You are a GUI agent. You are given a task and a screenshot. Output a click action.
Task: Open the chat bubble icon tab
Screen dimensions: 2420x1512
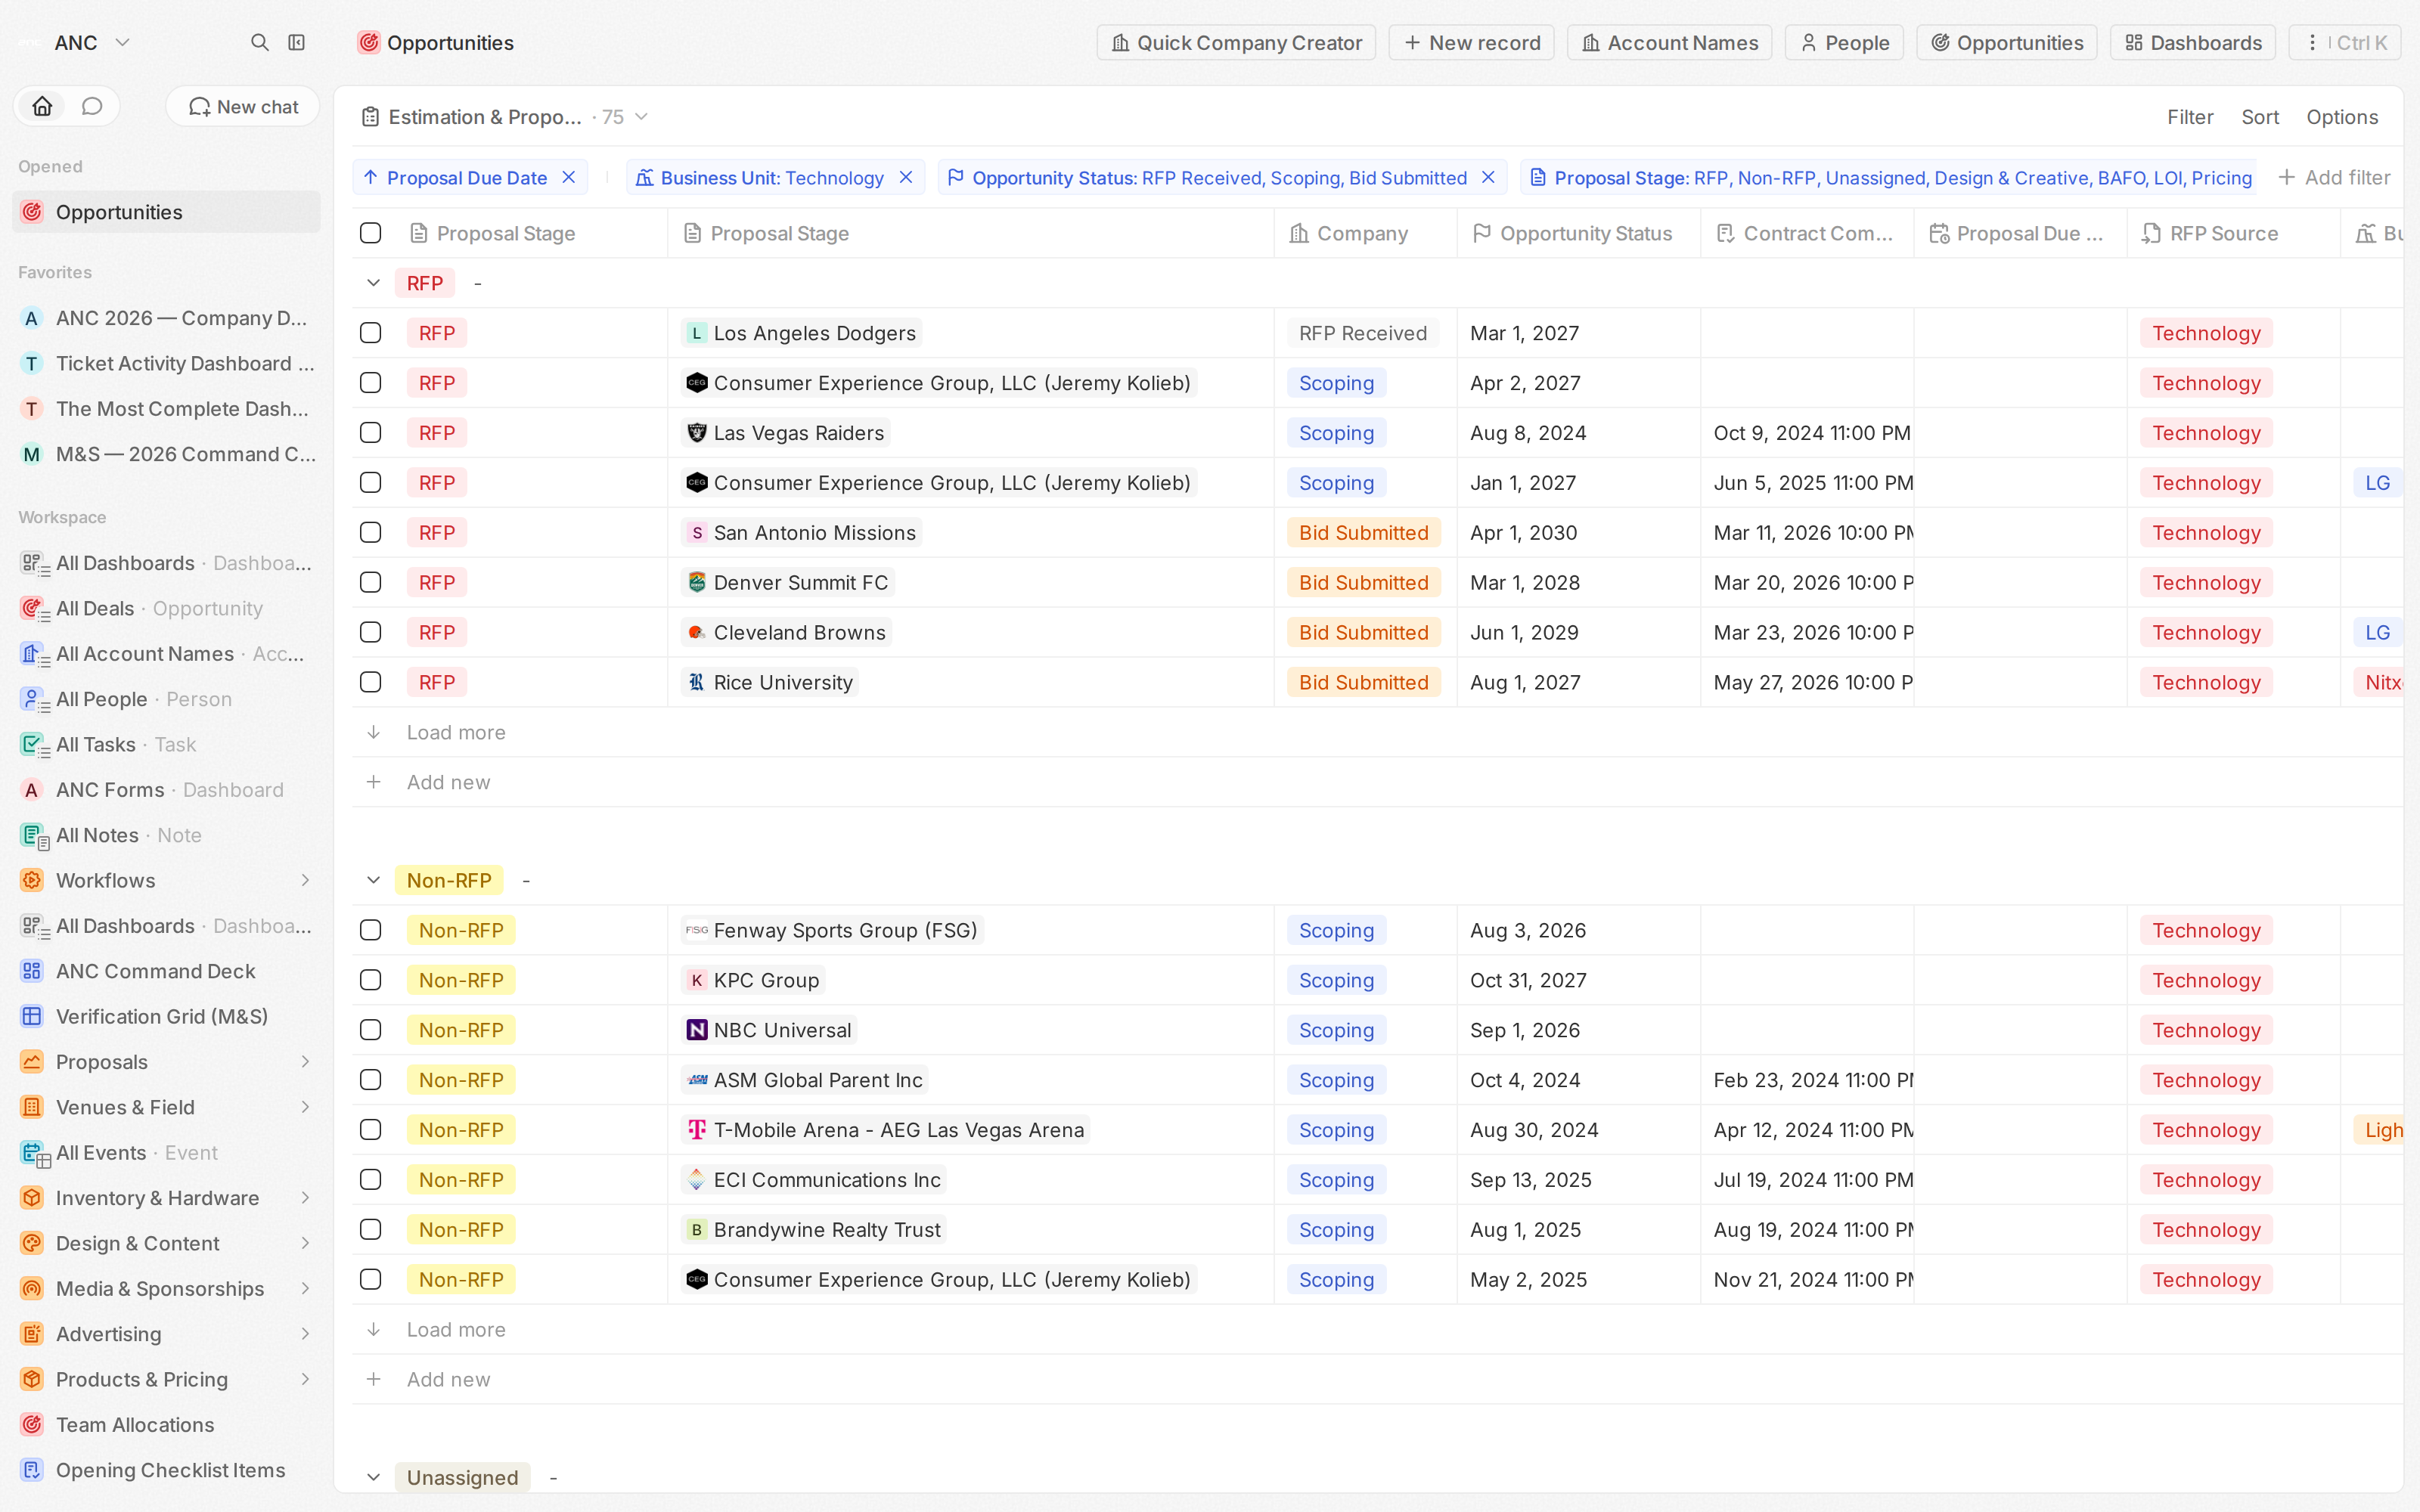[x=92, y=106]
